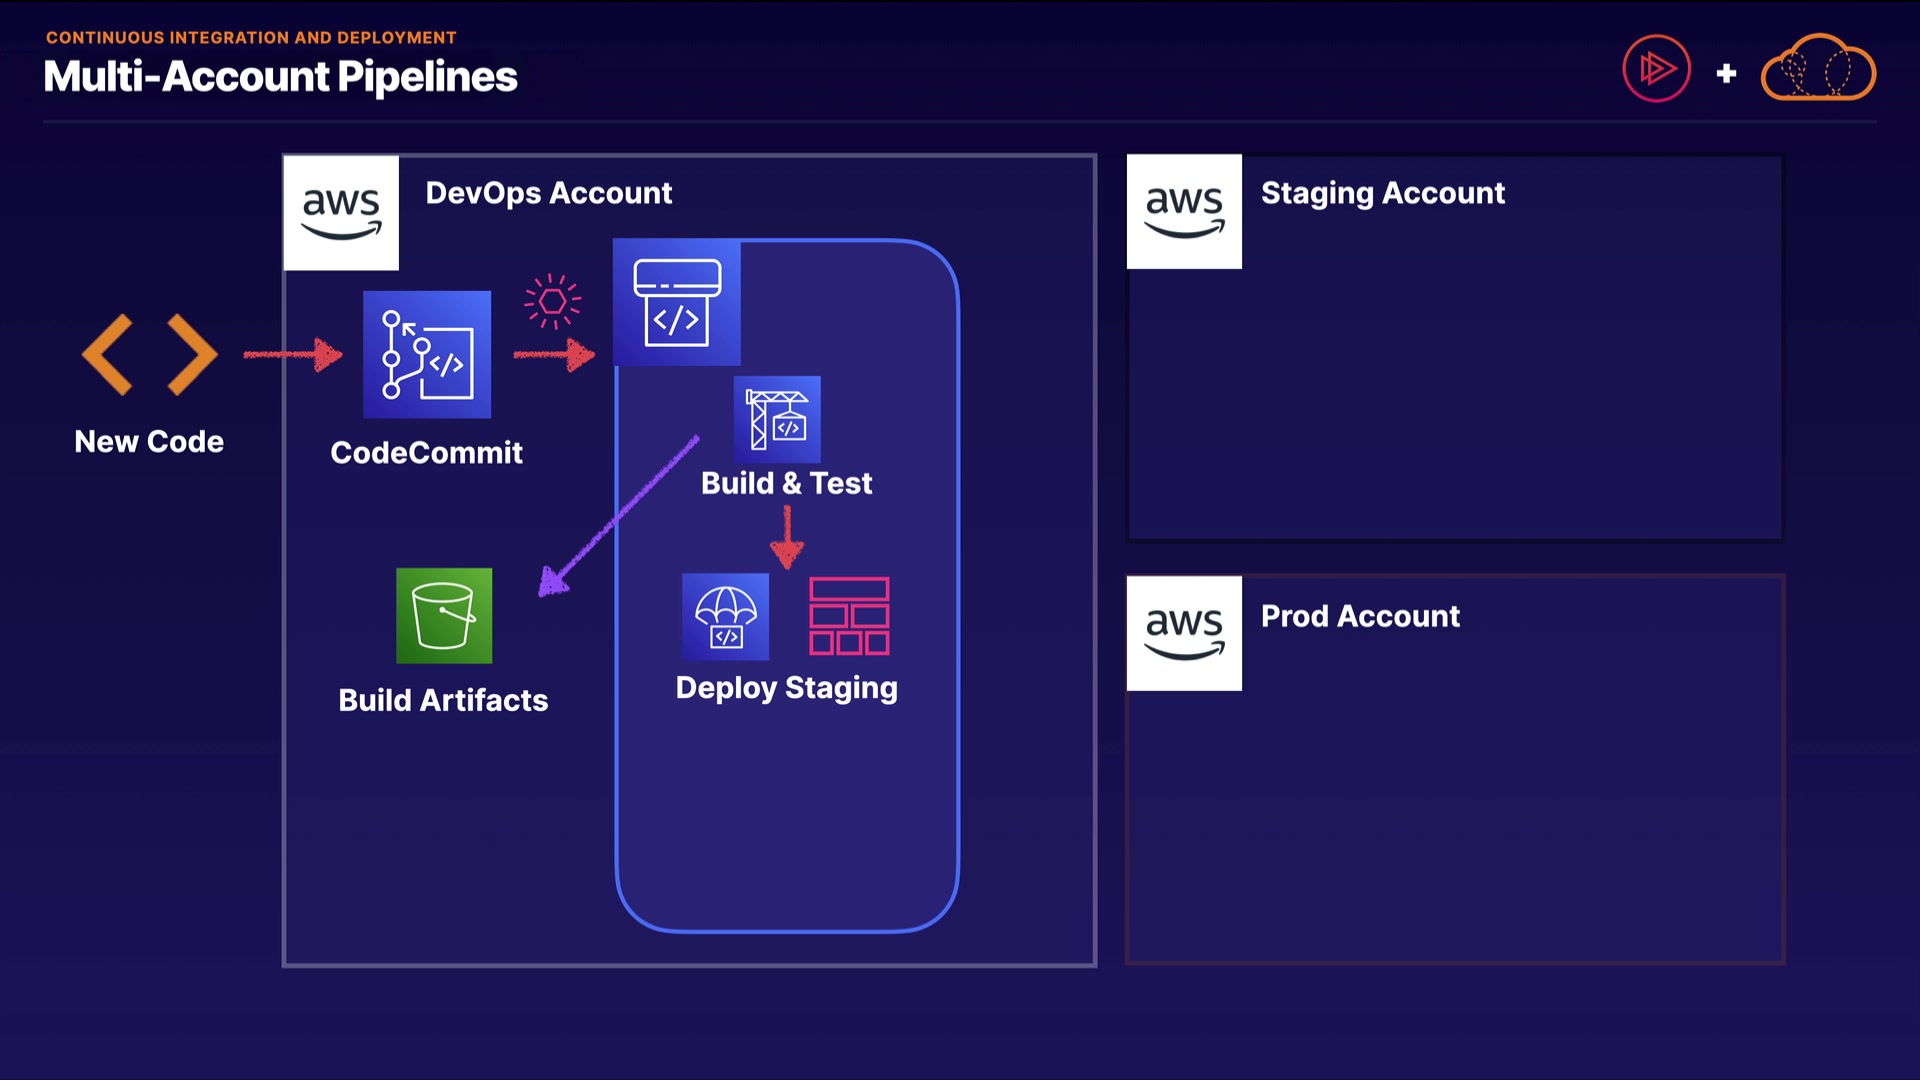Click the green S3 bucket icon
The image size is (1920, 1080).
[444, 616]
